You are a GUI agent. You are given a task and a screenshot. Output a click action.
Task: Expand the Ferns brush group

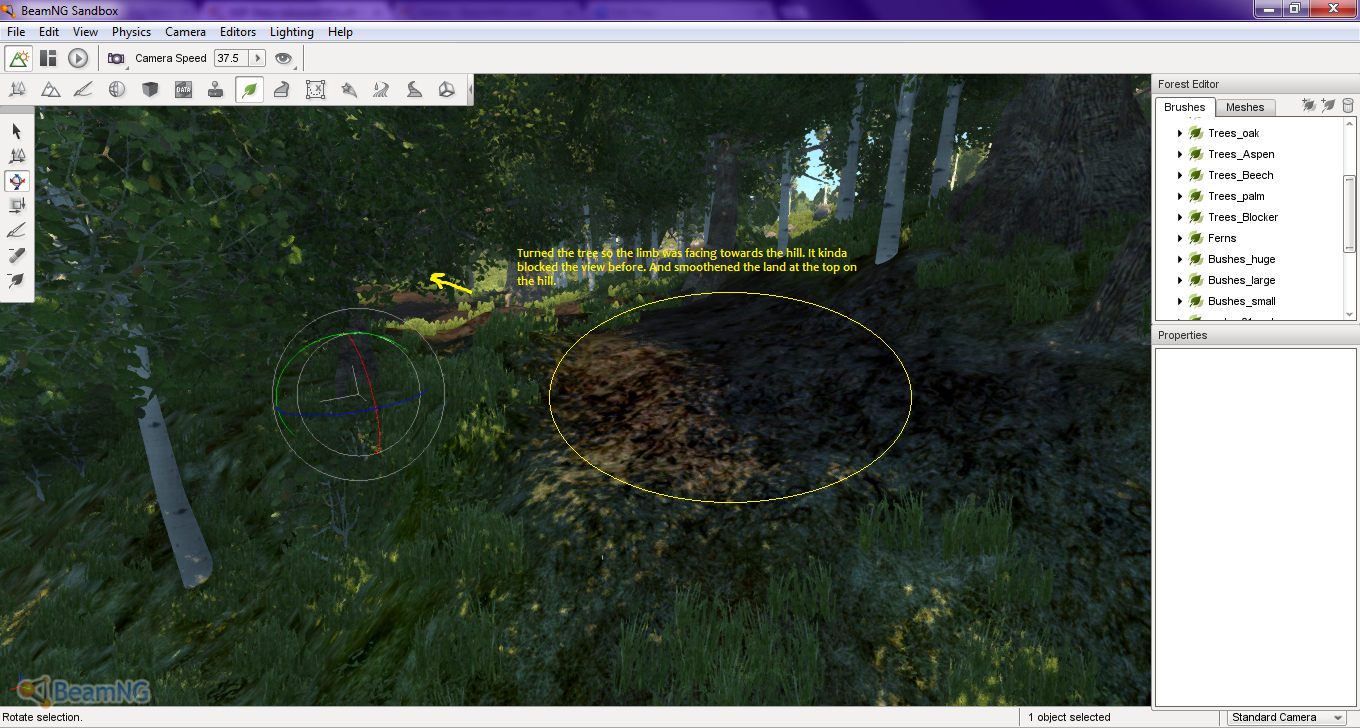tap(1180, 238)
